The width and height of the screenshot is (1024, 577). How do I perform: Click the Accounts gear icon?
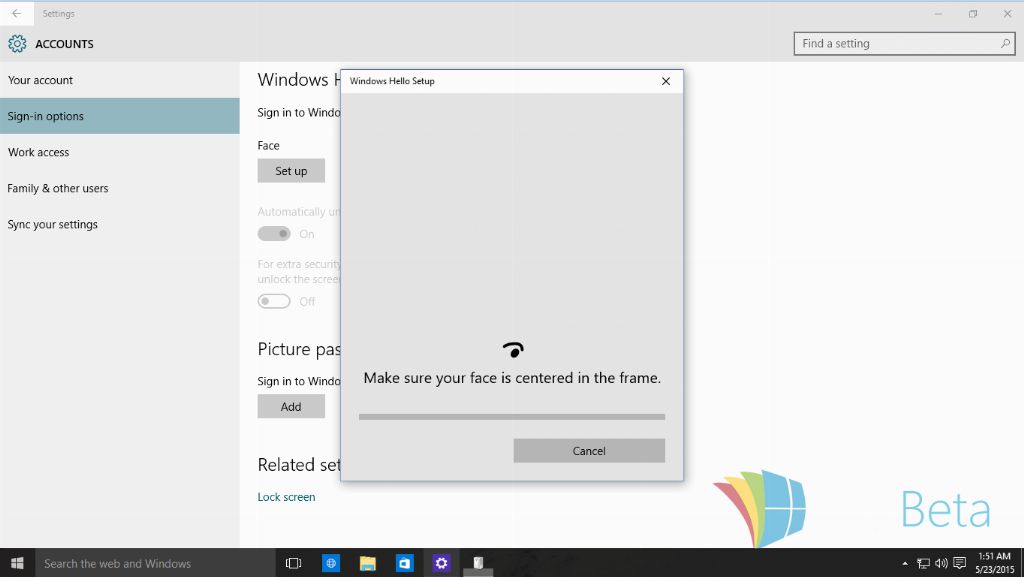(x=17, y=44)
